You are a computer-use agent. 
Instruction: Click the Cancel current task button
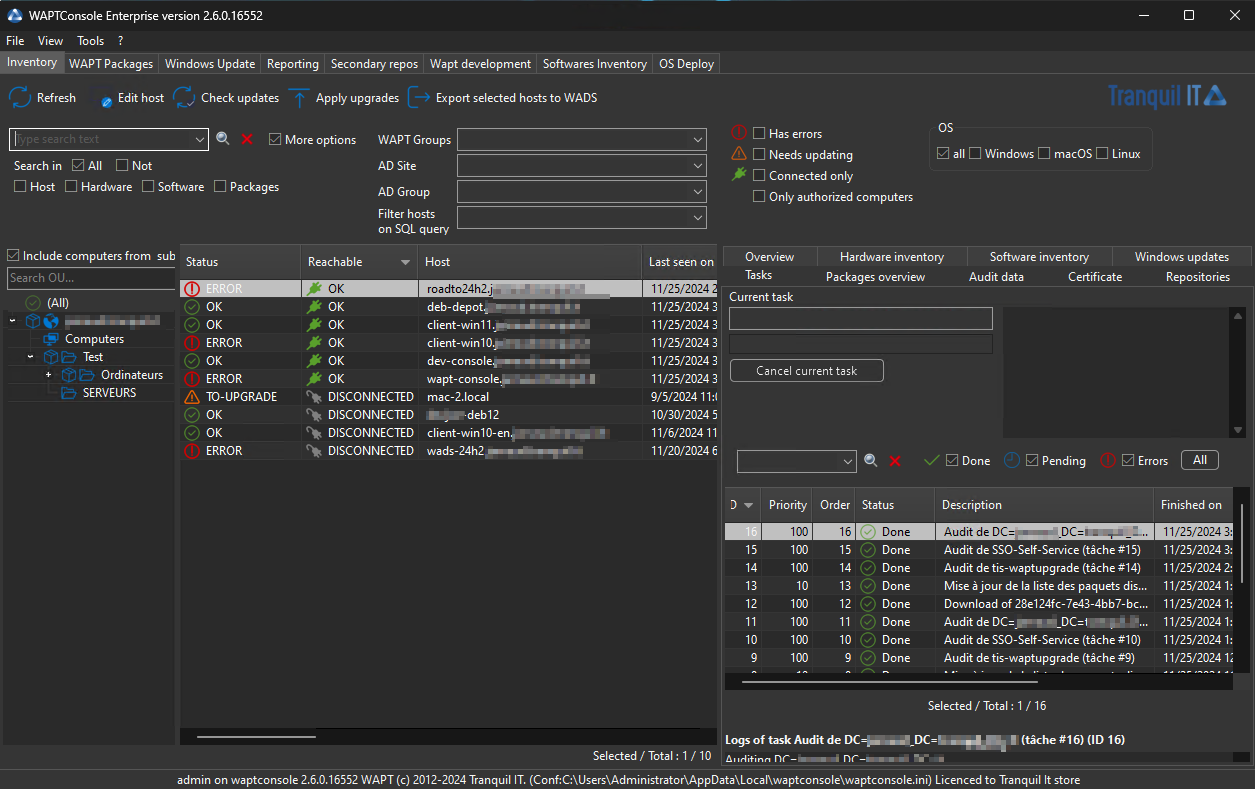coord(807,371)
